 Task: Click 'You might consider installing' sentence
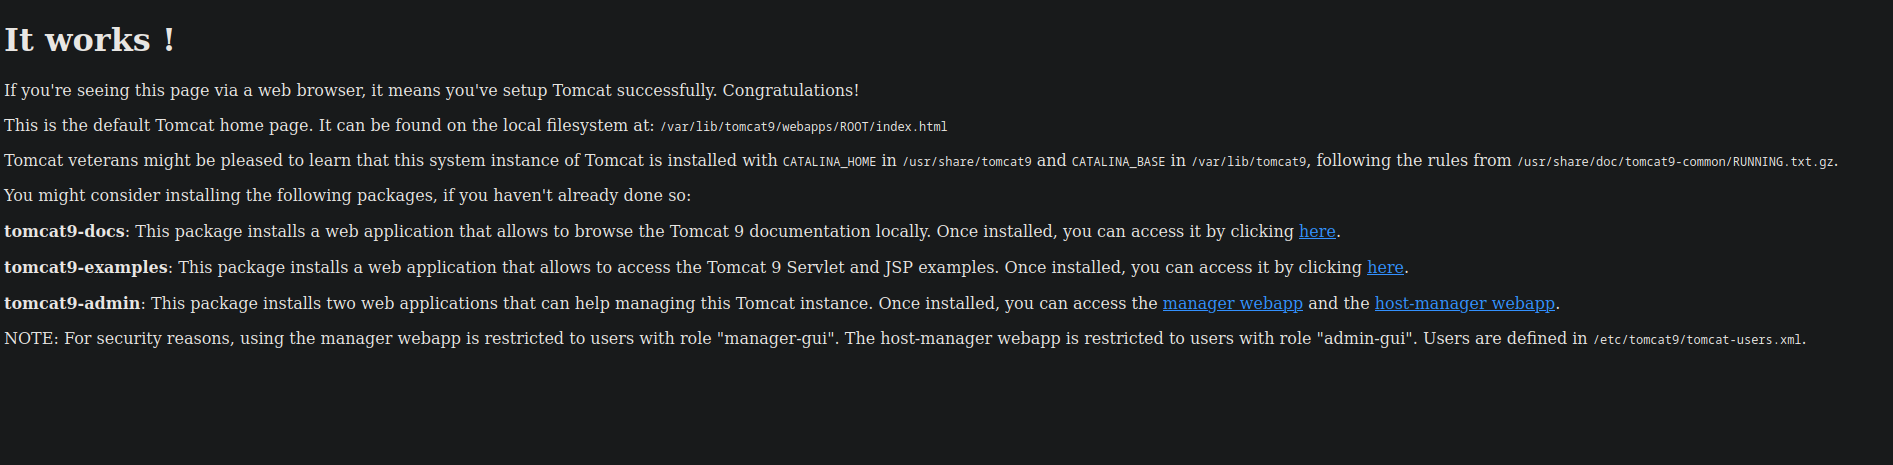tap(347, 195)
